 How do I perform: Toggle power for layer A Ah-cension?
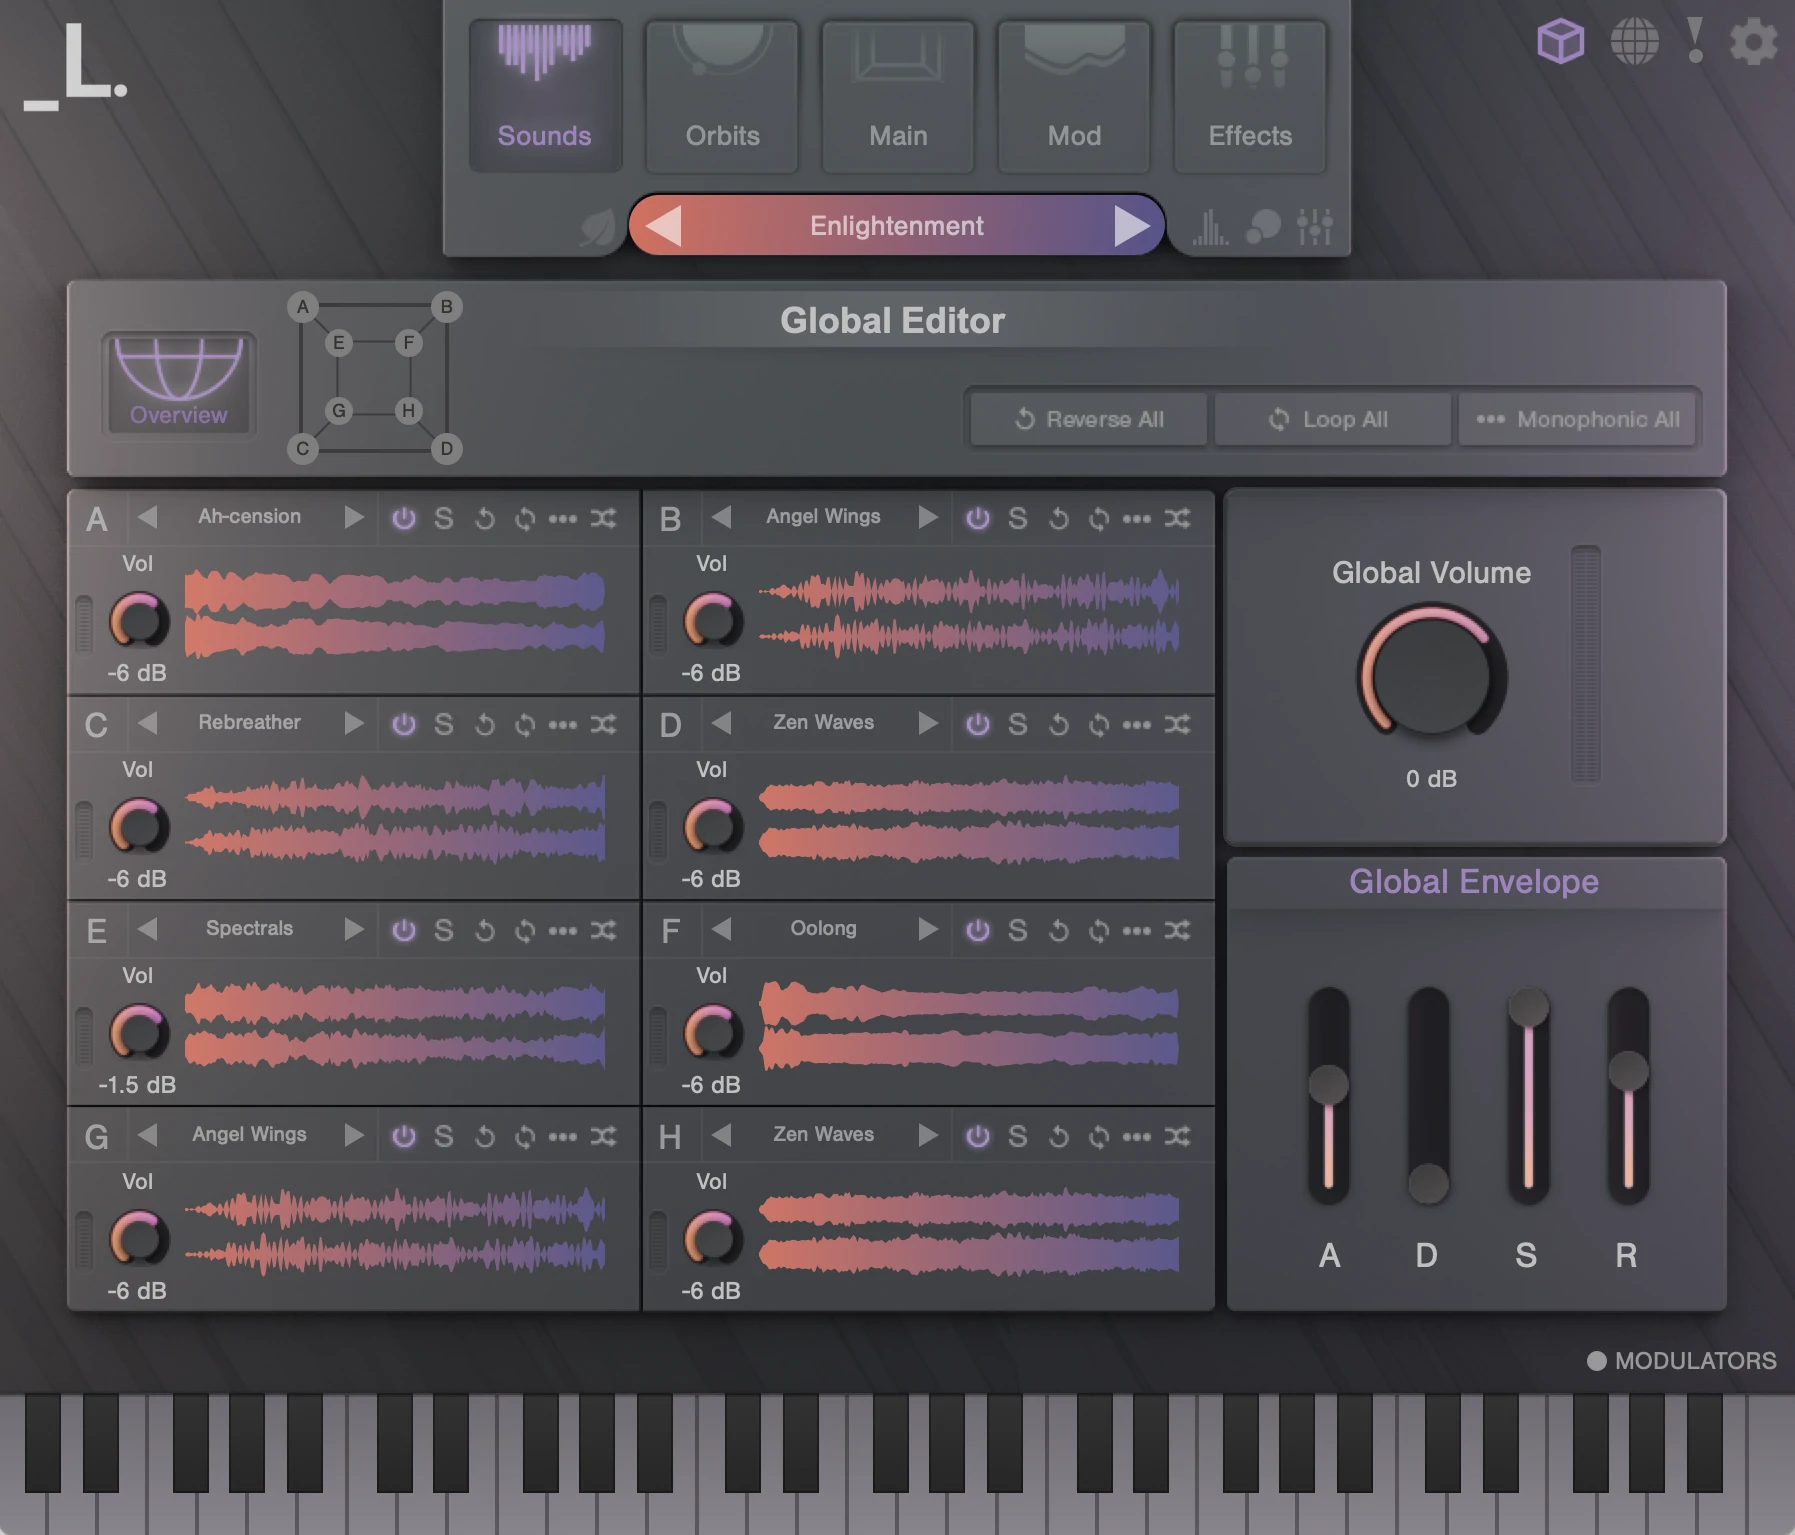[x=404, y=518]
